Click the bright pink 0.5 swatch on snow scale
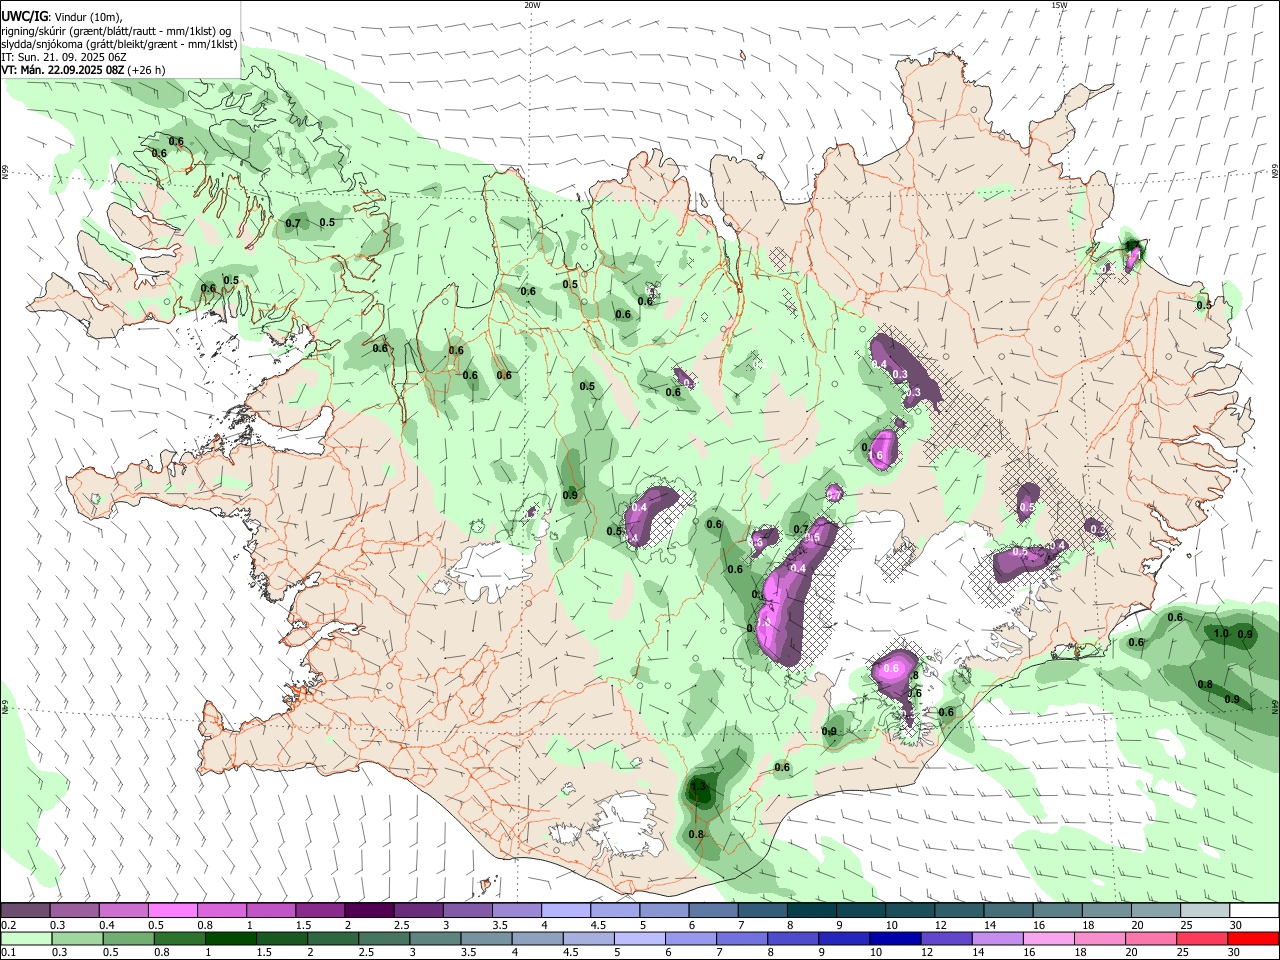This screenshot has height=960, width=1280. click(172, 910)
